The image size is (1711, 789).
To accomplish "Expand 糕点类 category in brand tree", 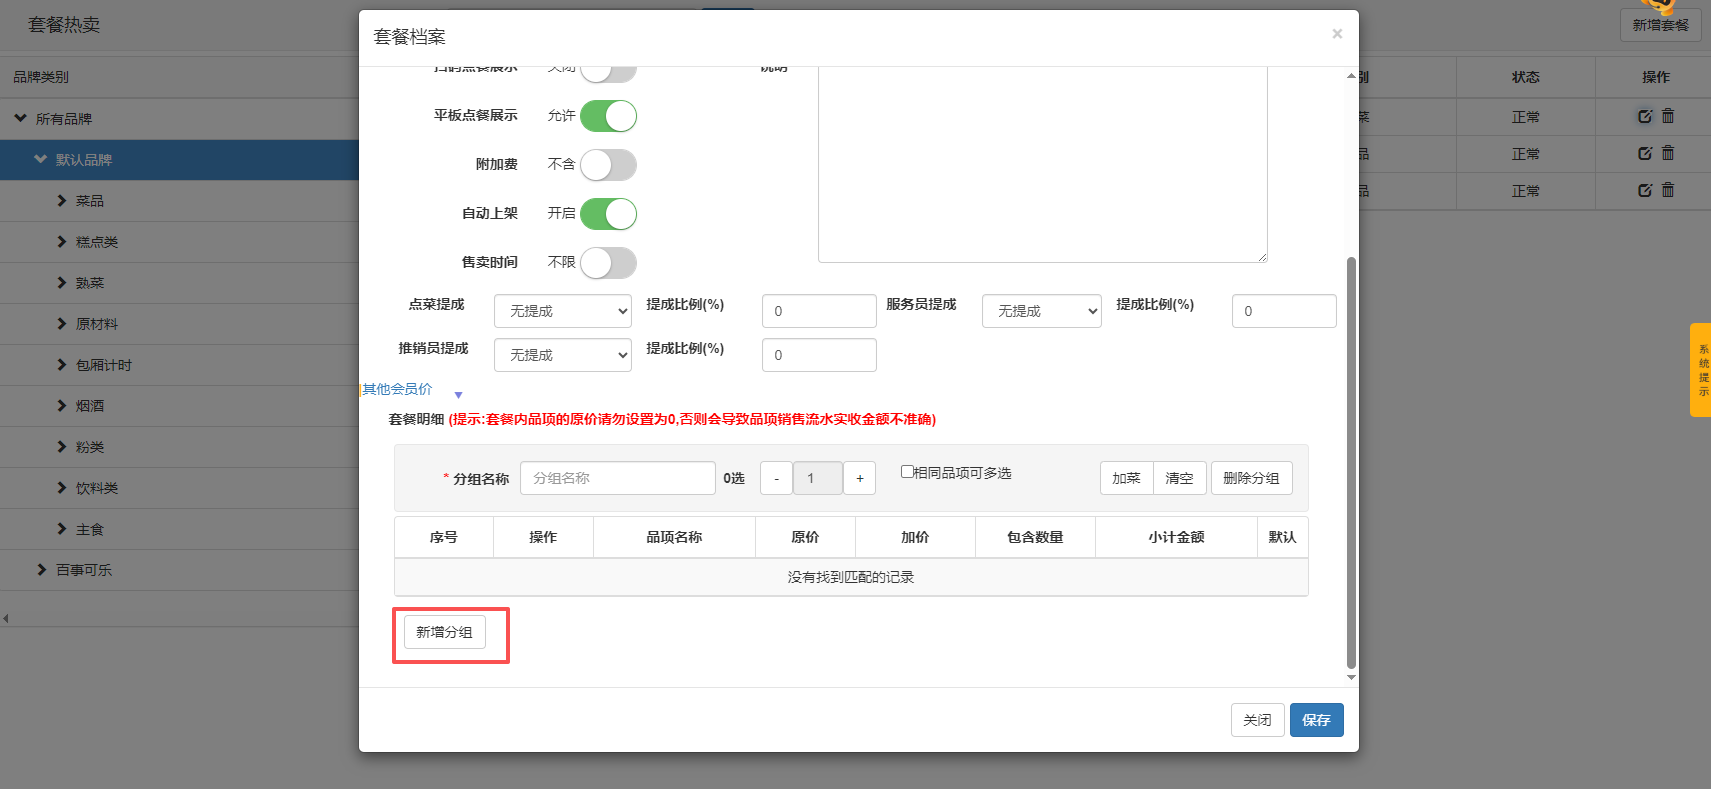I will 62,242.
